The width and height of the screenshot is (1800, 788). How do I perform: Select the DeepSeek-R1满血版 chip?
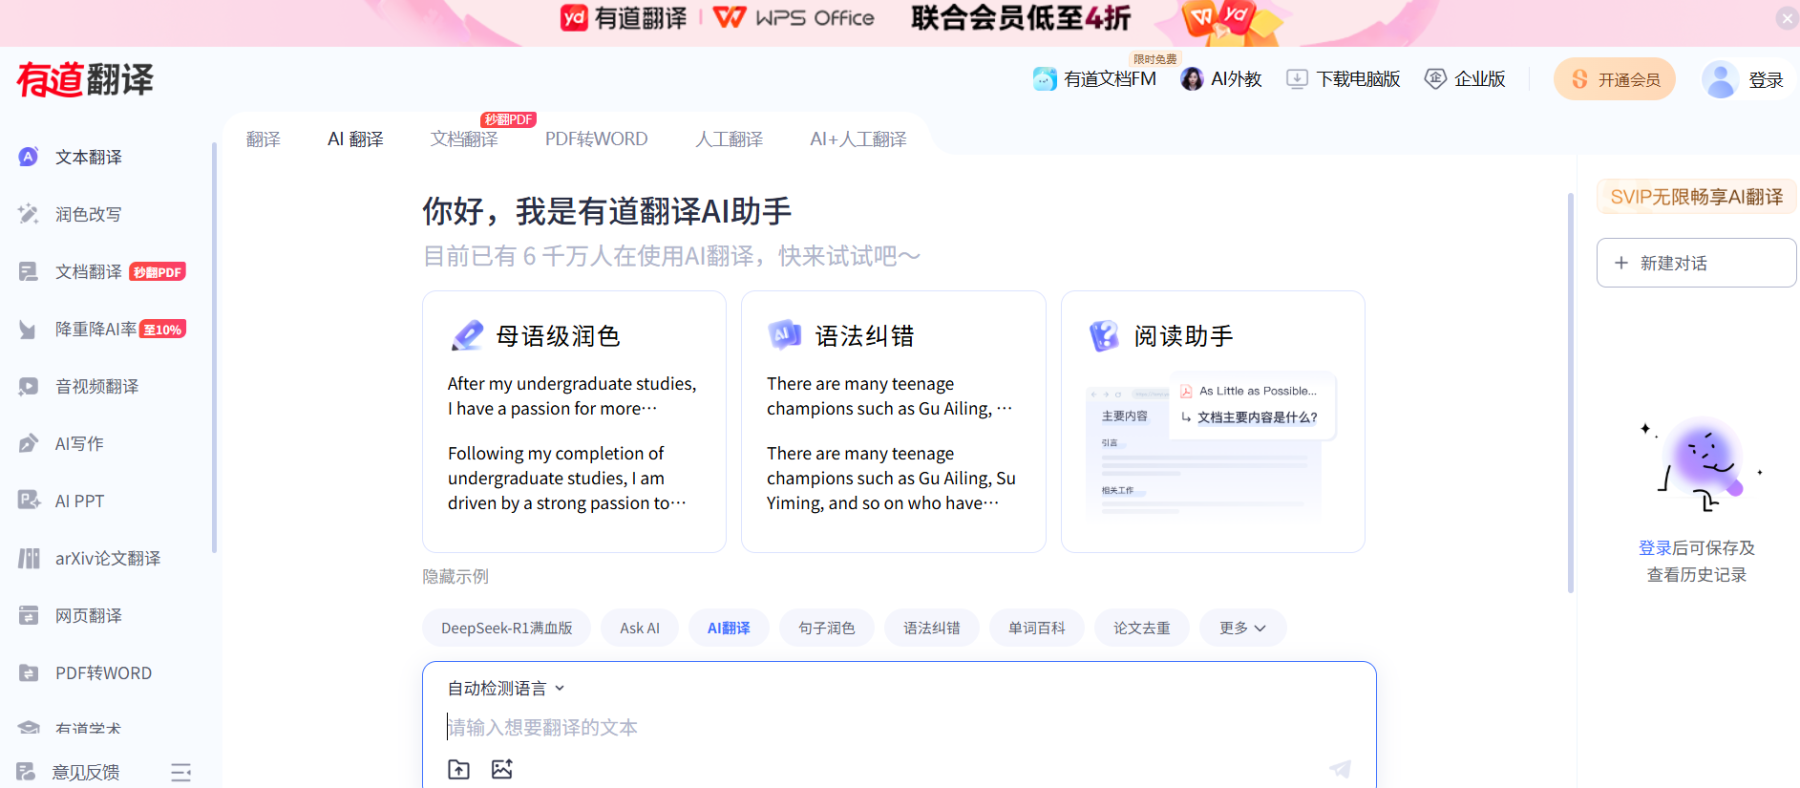[x=507, y=628]
